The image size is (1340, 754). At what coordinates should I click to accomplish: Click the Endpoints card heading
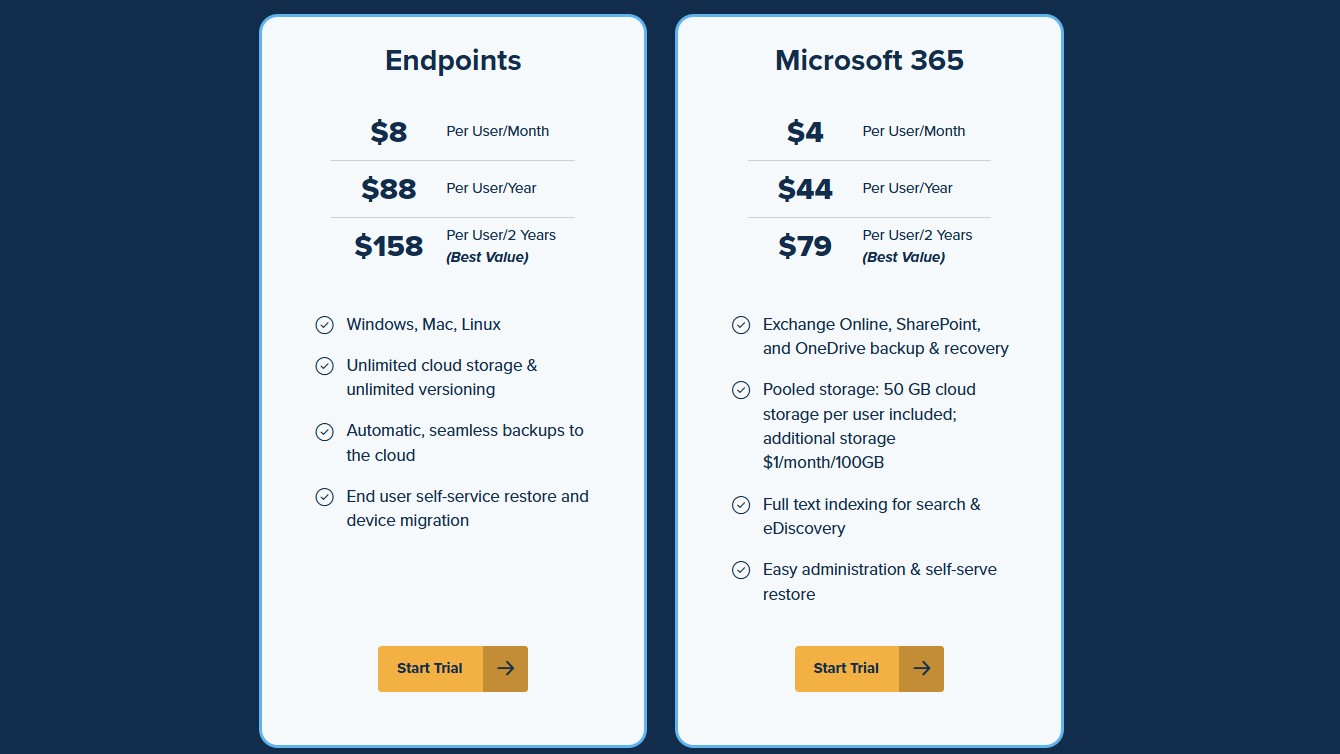pos(452,60)
